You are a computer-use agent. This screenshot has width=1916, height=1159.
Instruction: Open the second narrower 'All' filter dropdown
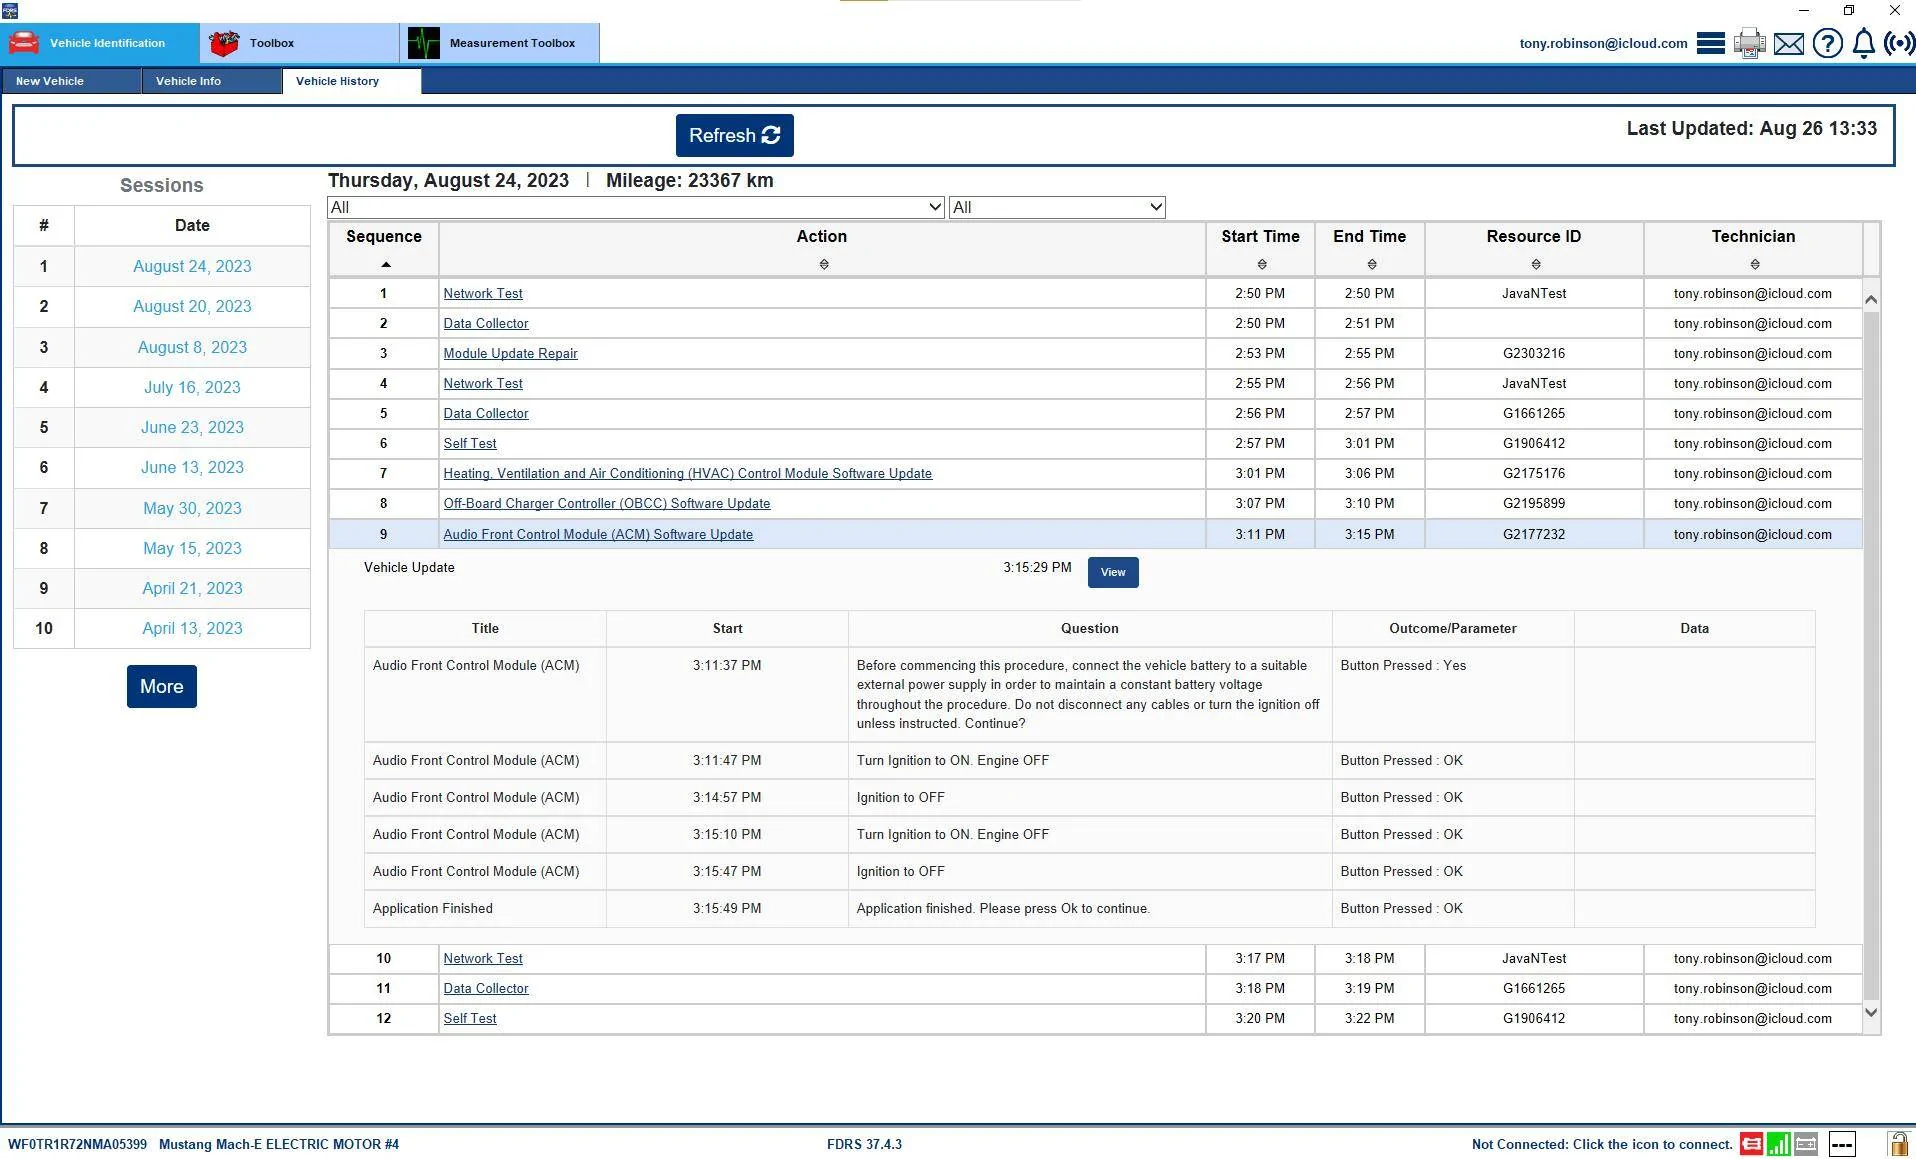click(1057, 207)
